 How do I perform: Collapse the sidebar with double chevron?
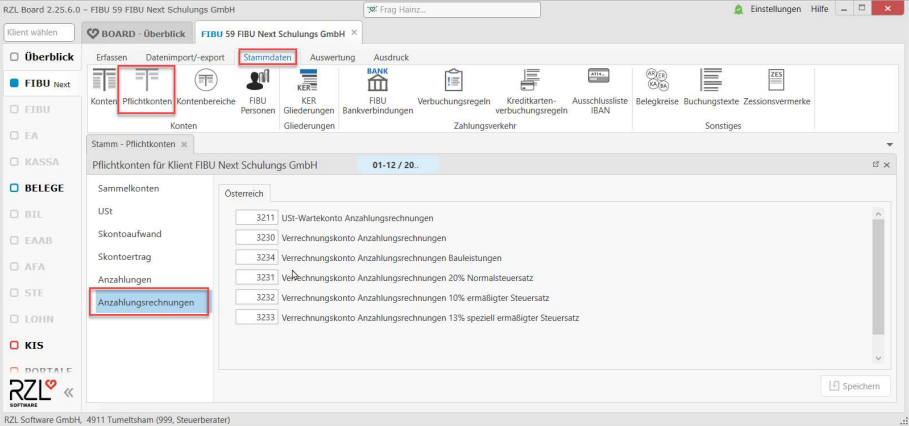pos(68,393)
